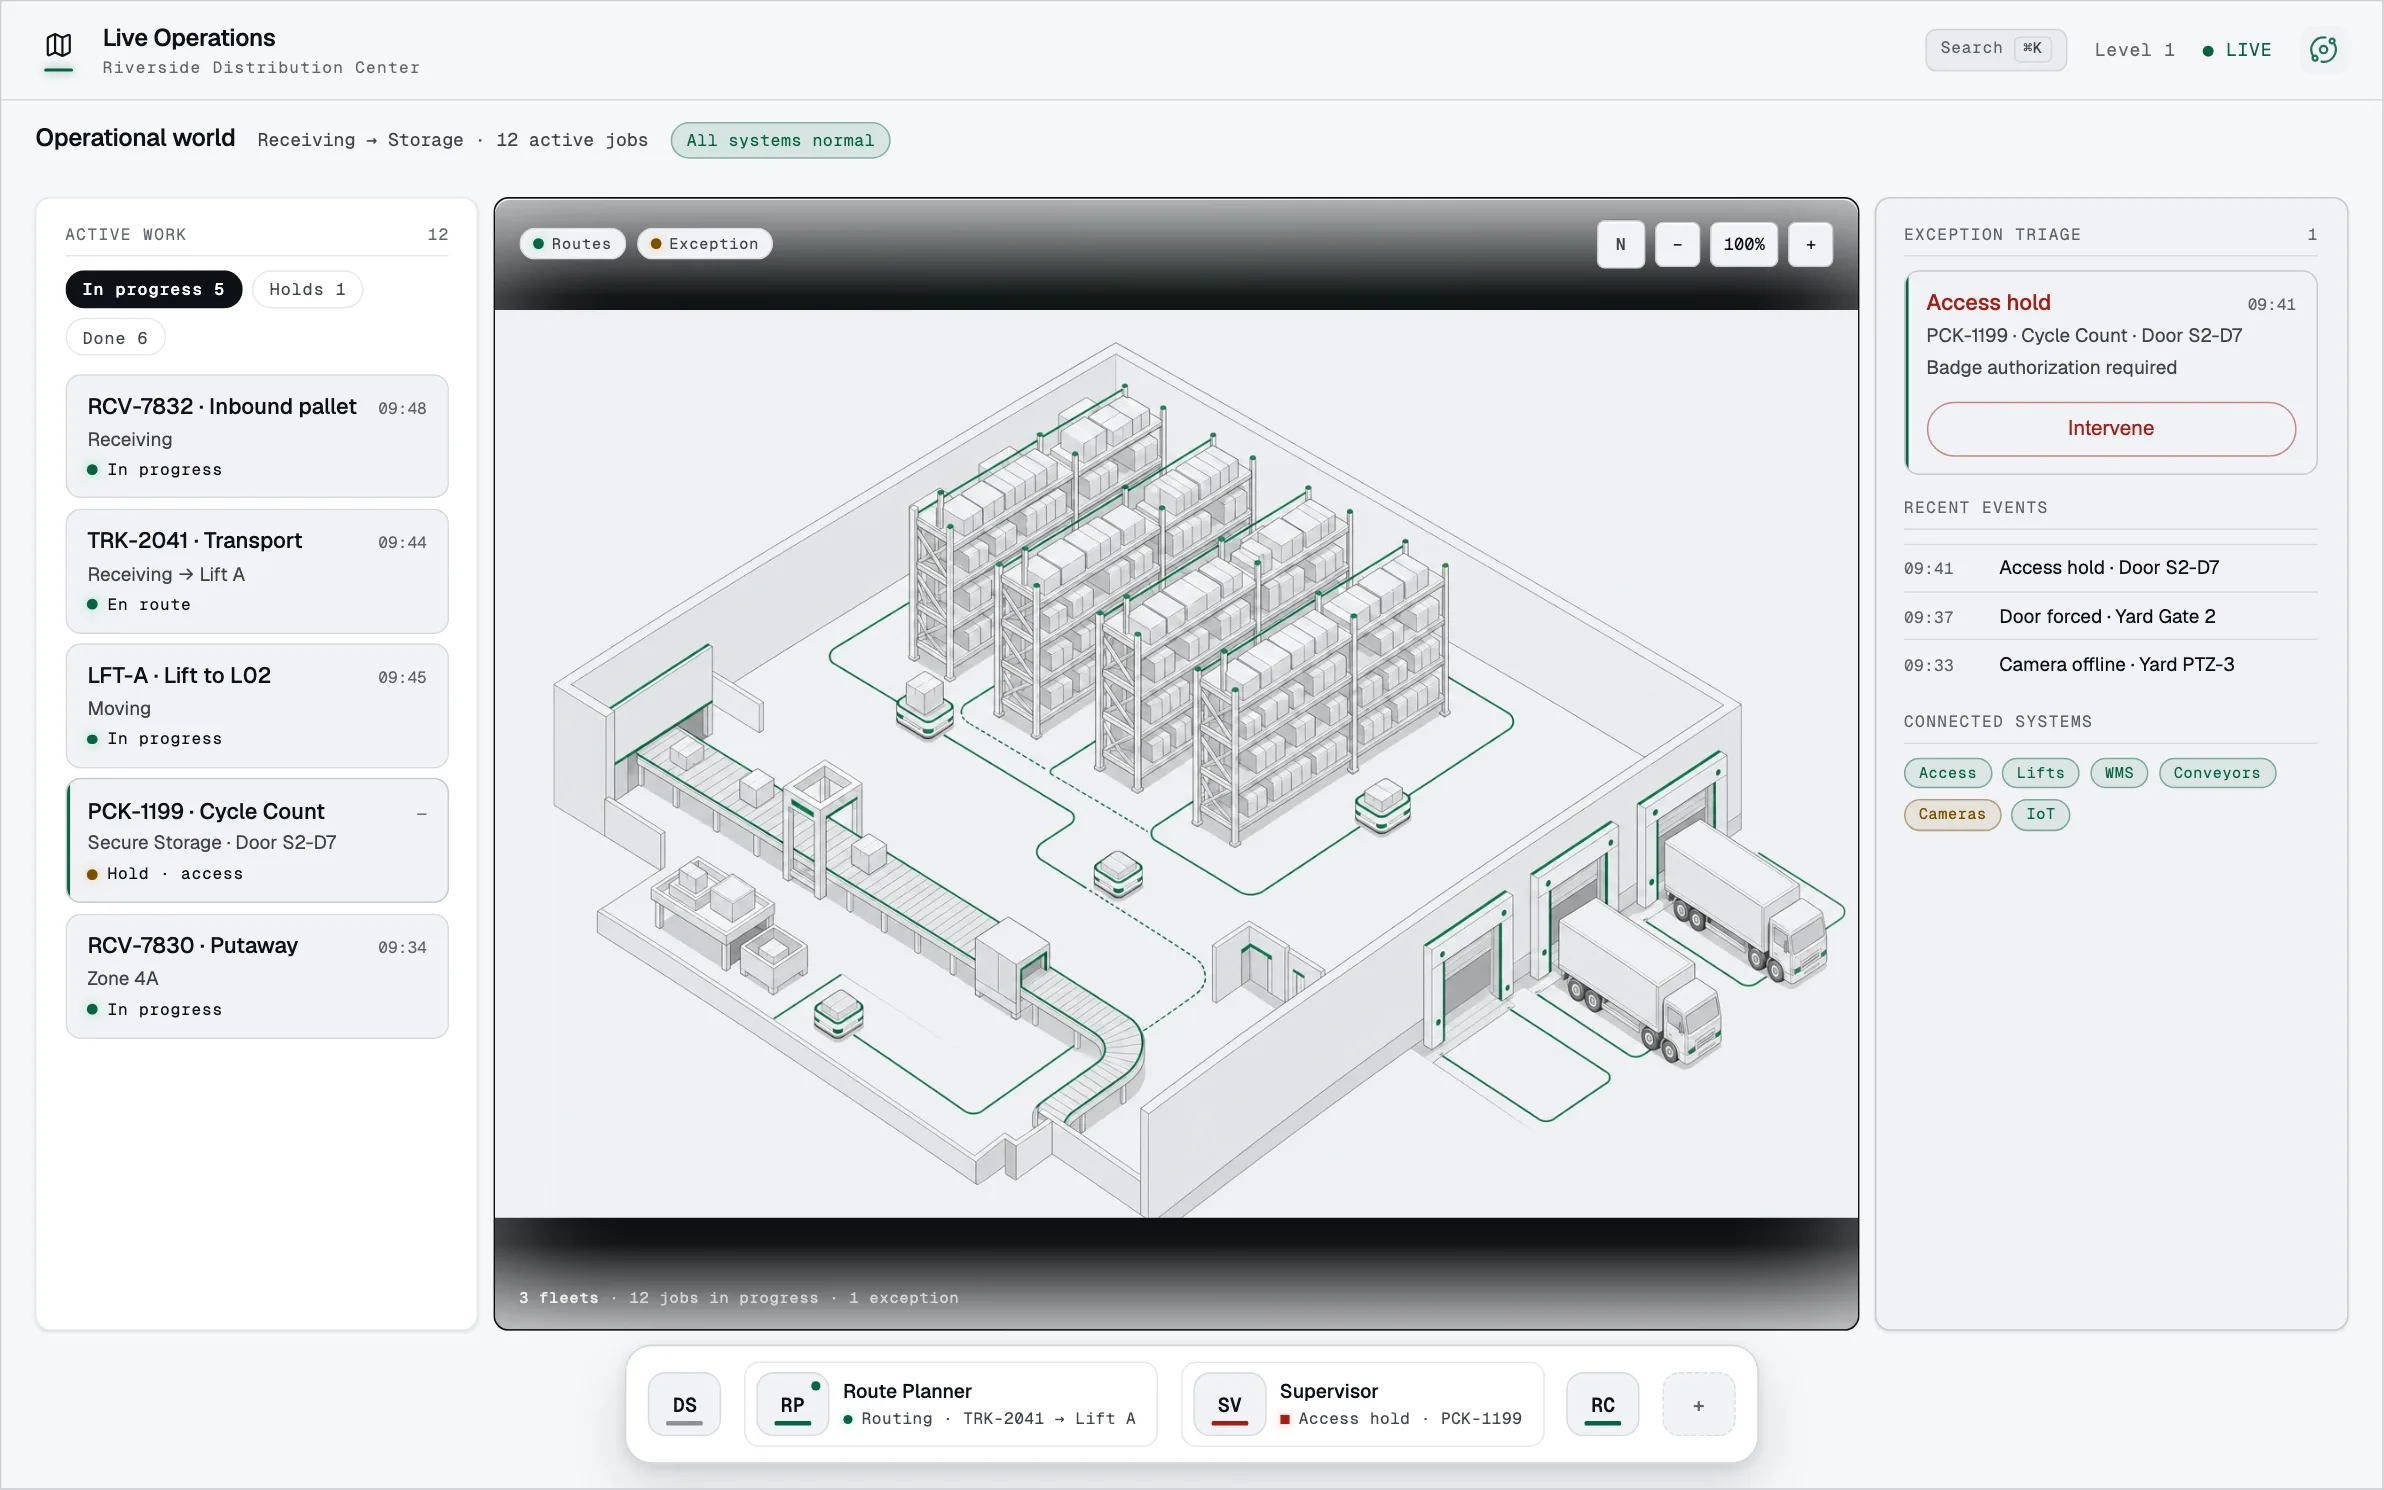Click the N compass orientation button
Viewport: 2384px width, 1490px height.
[x=1620, y=244]
